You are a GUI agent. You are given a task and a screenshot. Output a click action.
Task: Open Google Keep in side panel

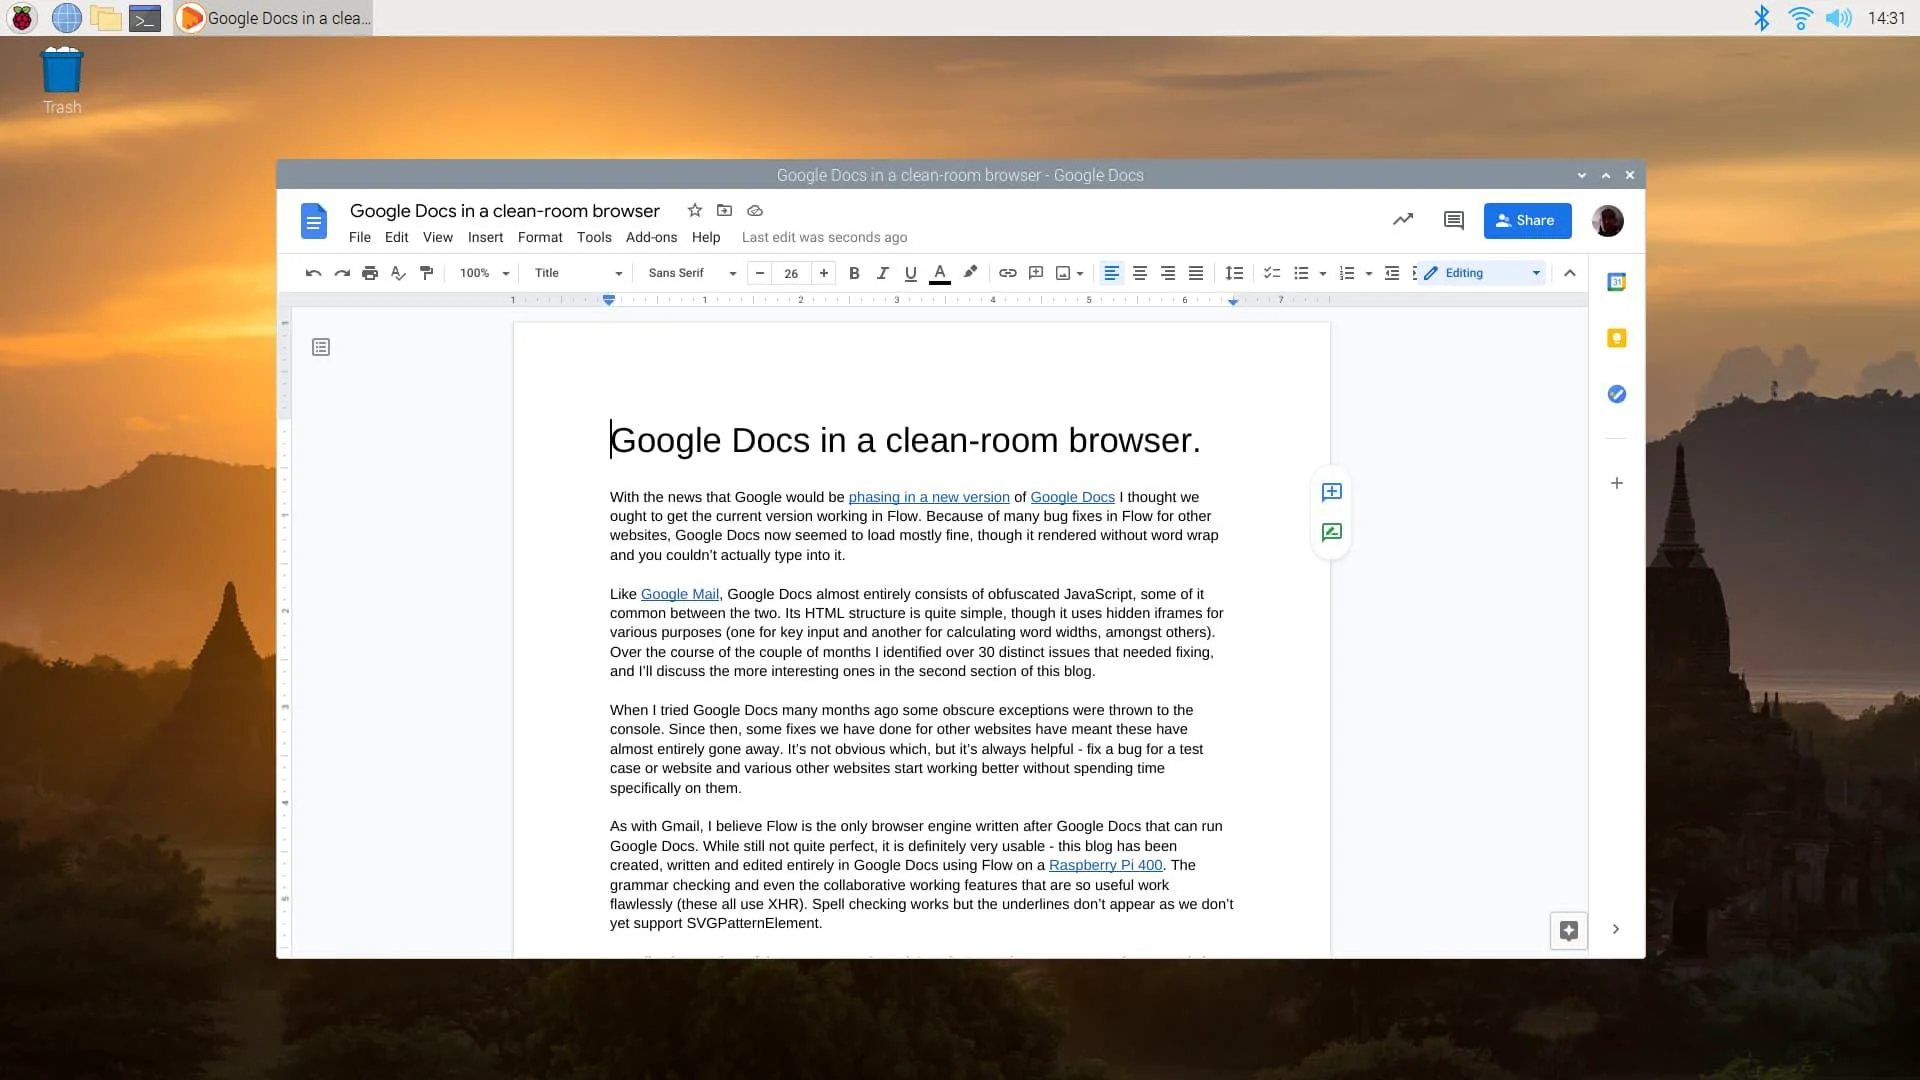click(1616, 338)
